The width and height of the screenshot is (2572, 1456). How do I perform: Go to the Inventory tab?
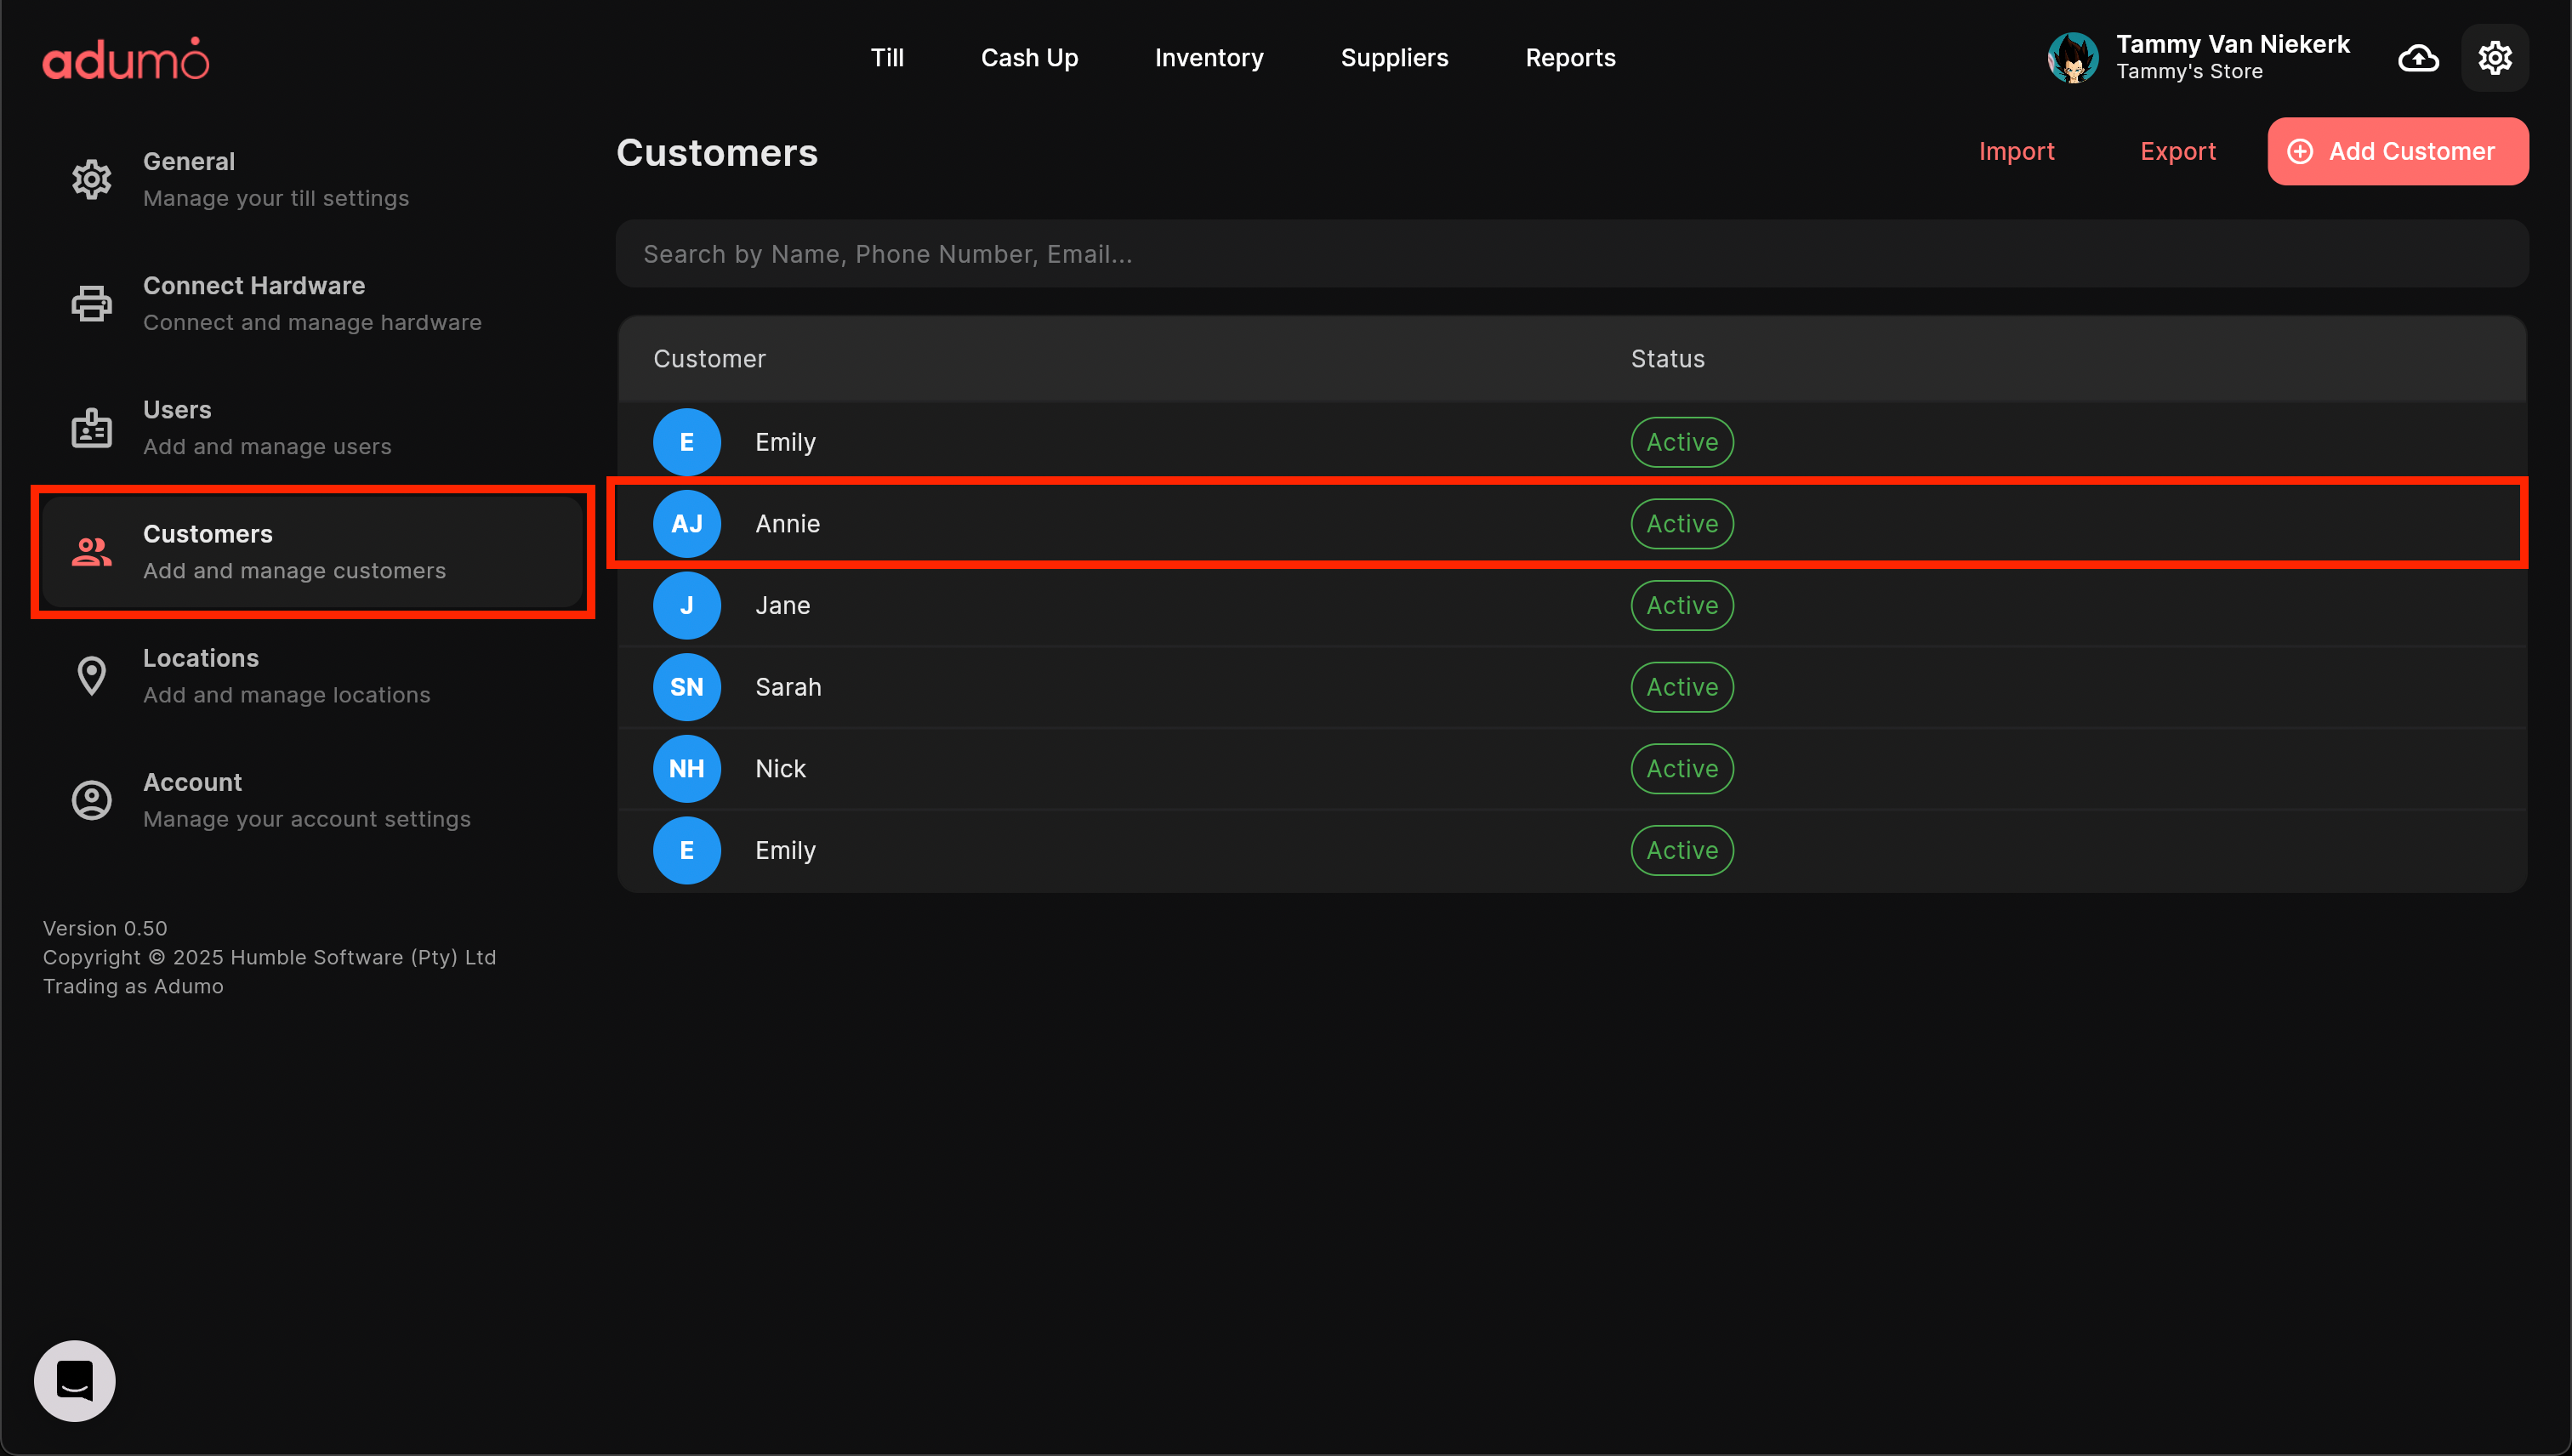coord(1209,58)
